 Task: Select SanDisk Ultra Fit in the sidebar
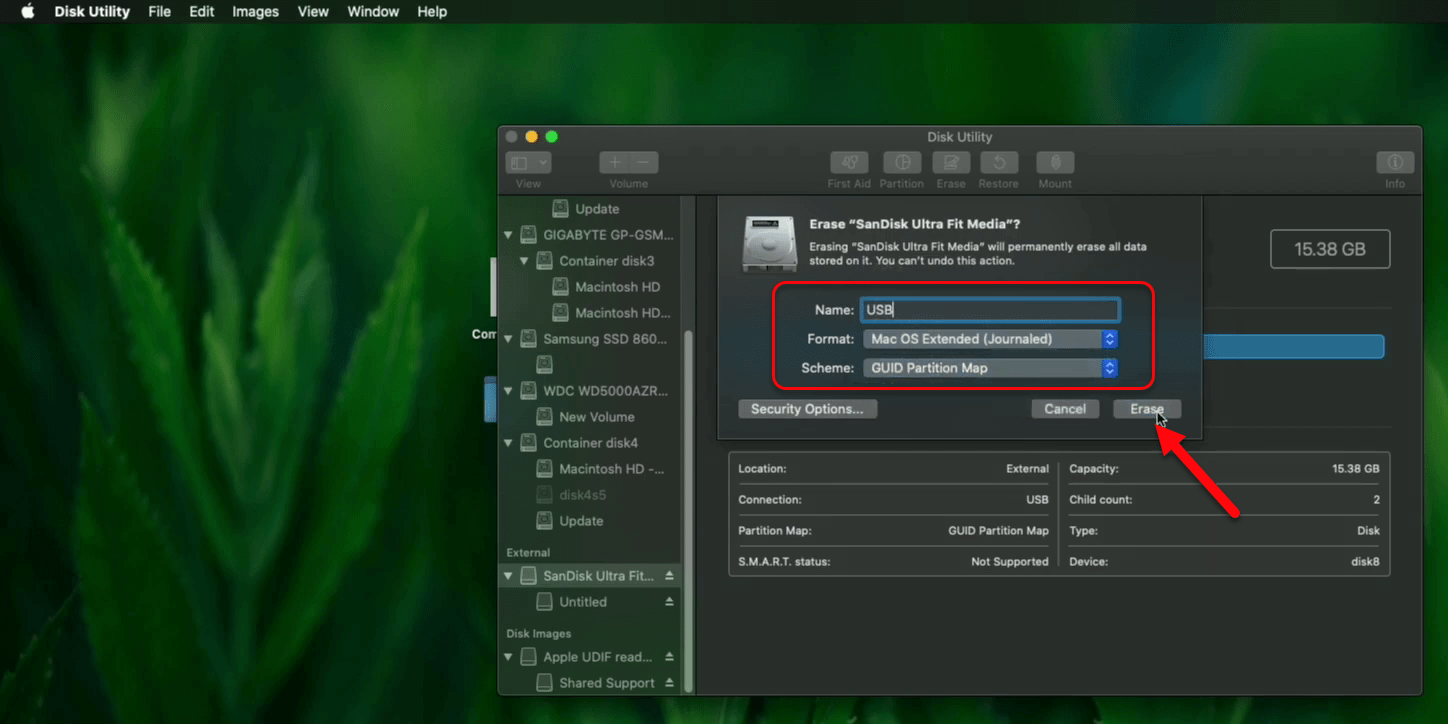590,576
